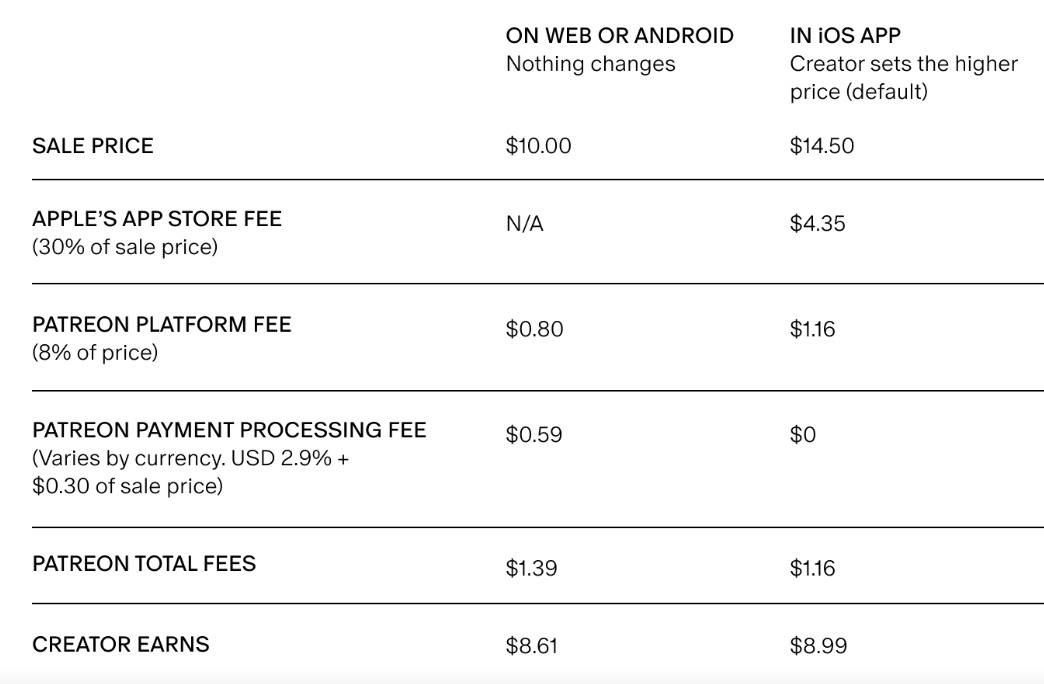Viewport: 1044px width, 684px height.
Task: Click the $8.99 creator earnings value
Action: click(x=818, y=646)
